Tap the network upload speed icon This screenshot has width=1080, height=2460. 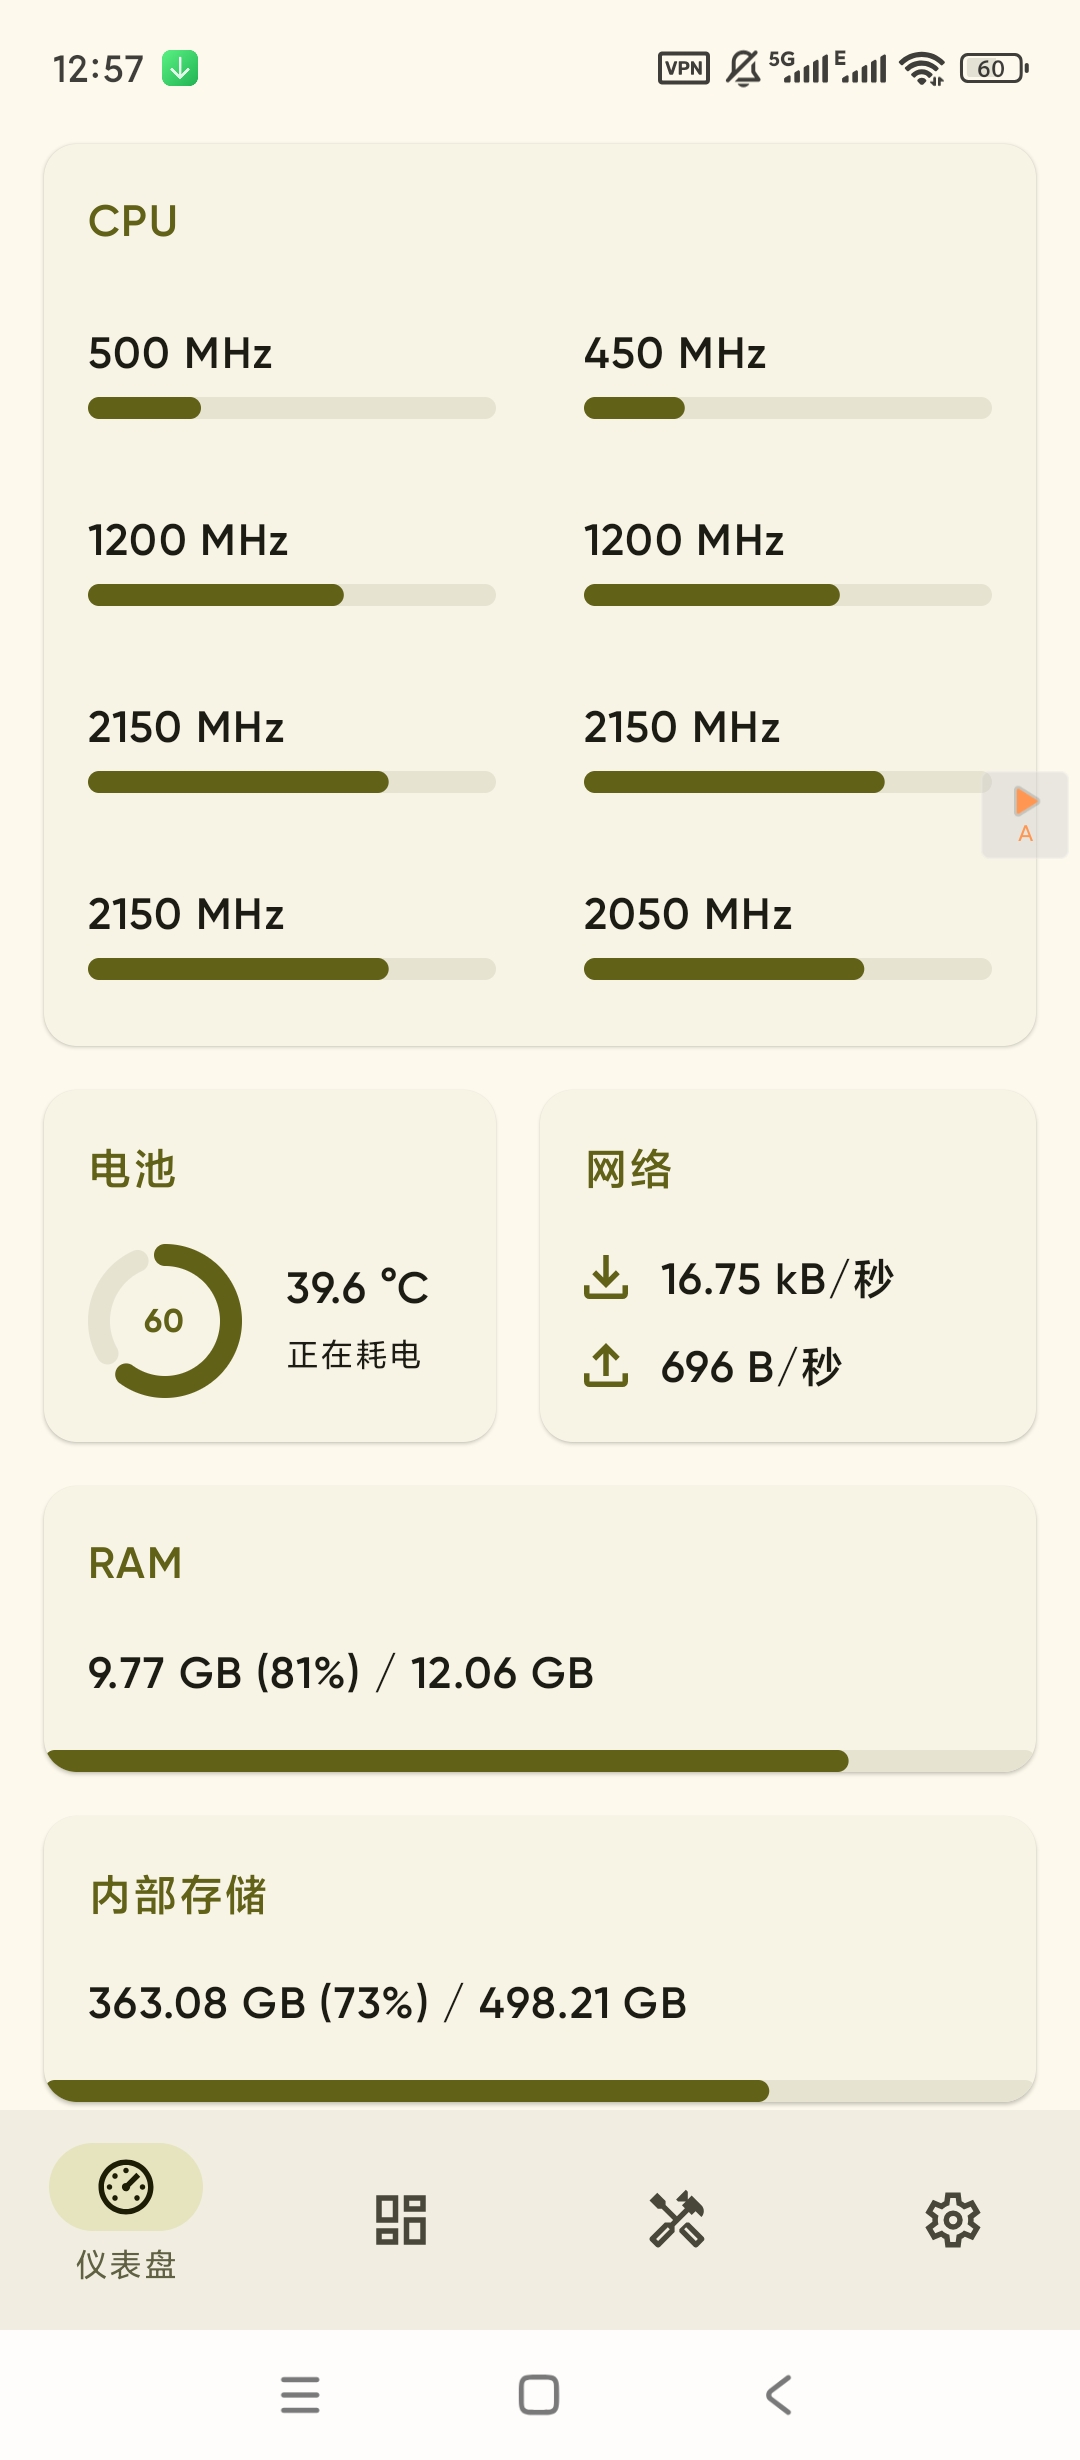[x=606, y=1365]
